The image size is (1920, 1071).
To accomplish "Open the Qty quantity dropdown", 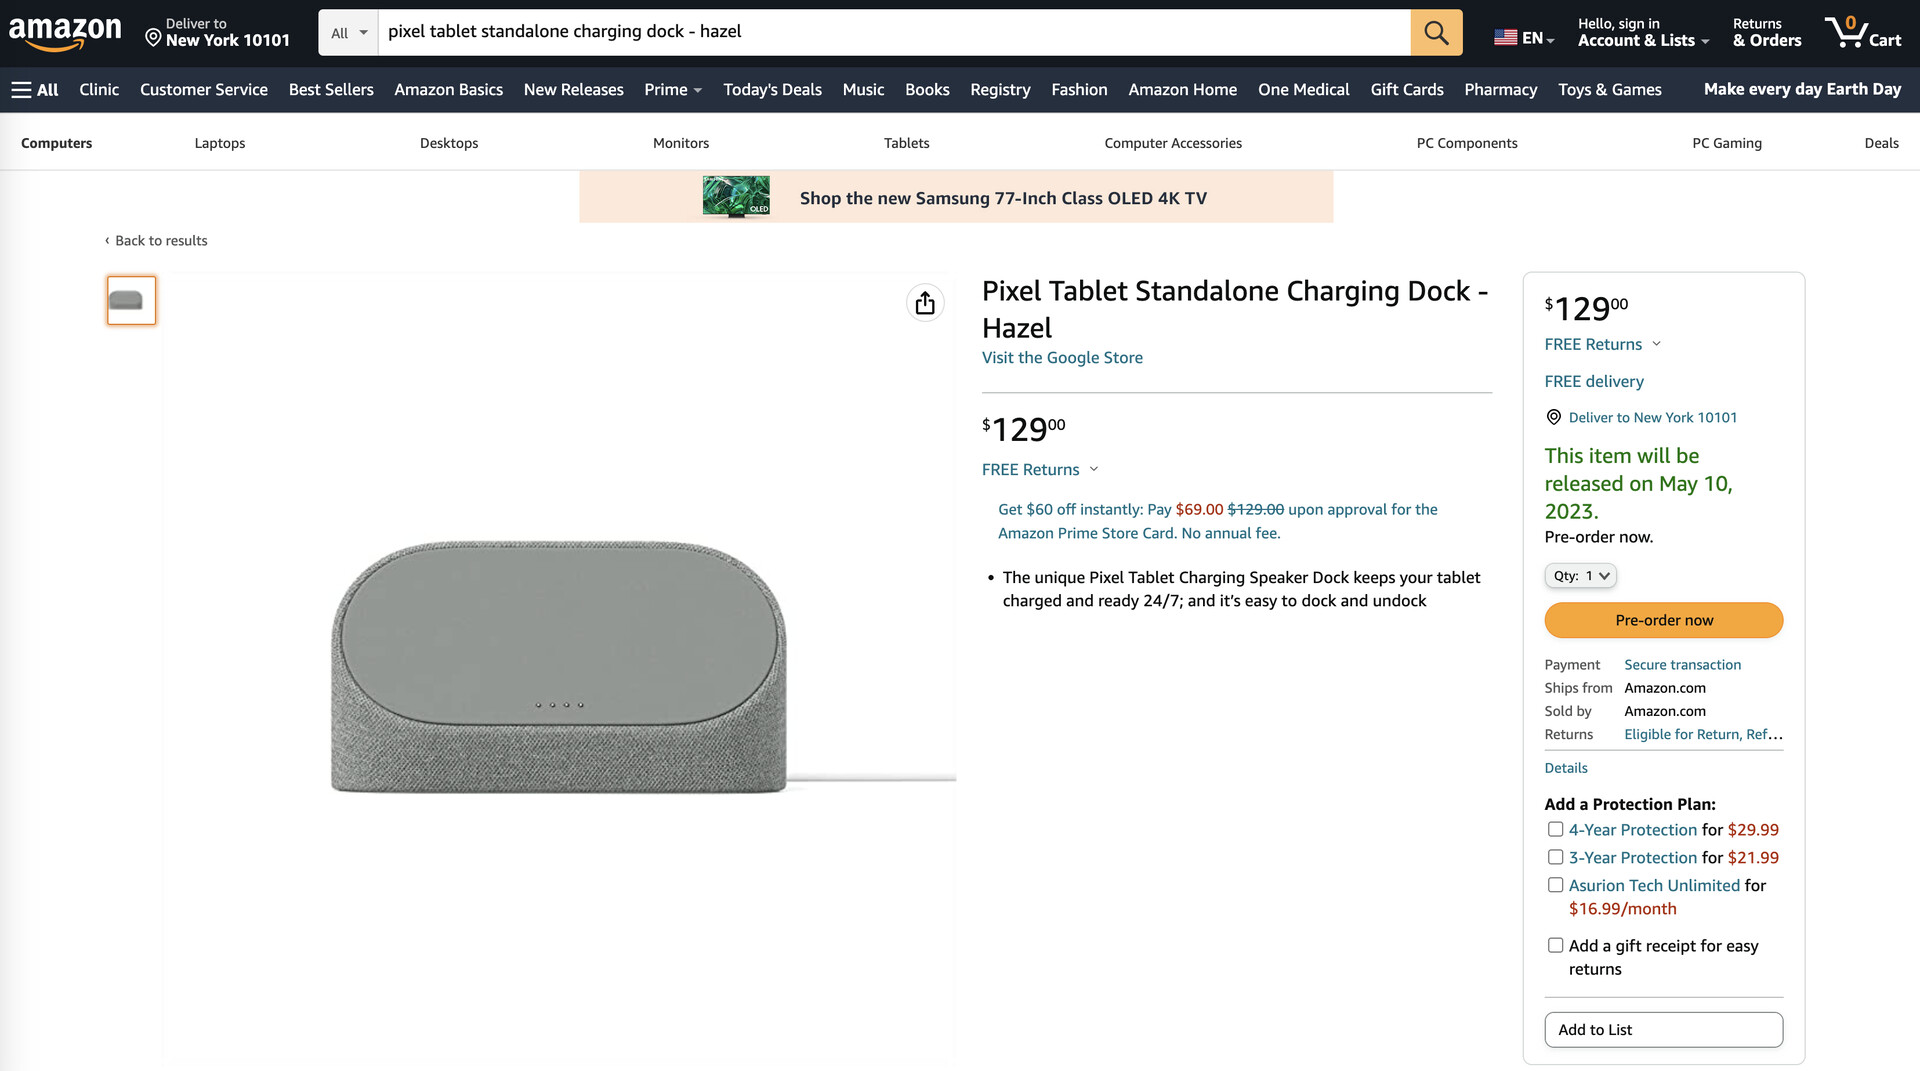I will point(1580,576).
